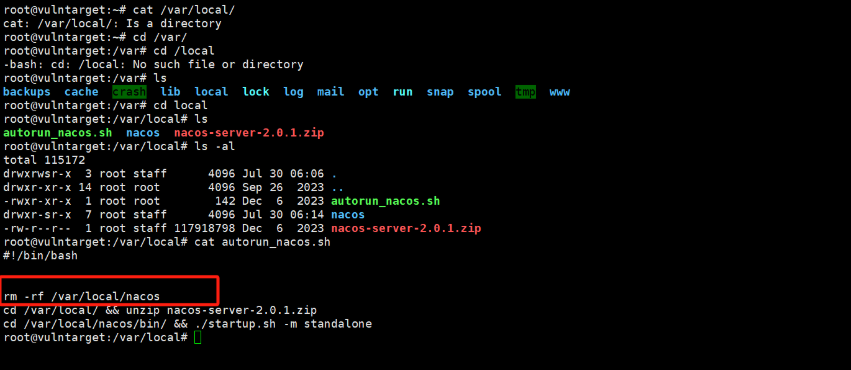Click 'backups' directory in ls listing
This screenshot has width=851, height=370.
coord(27,92)
